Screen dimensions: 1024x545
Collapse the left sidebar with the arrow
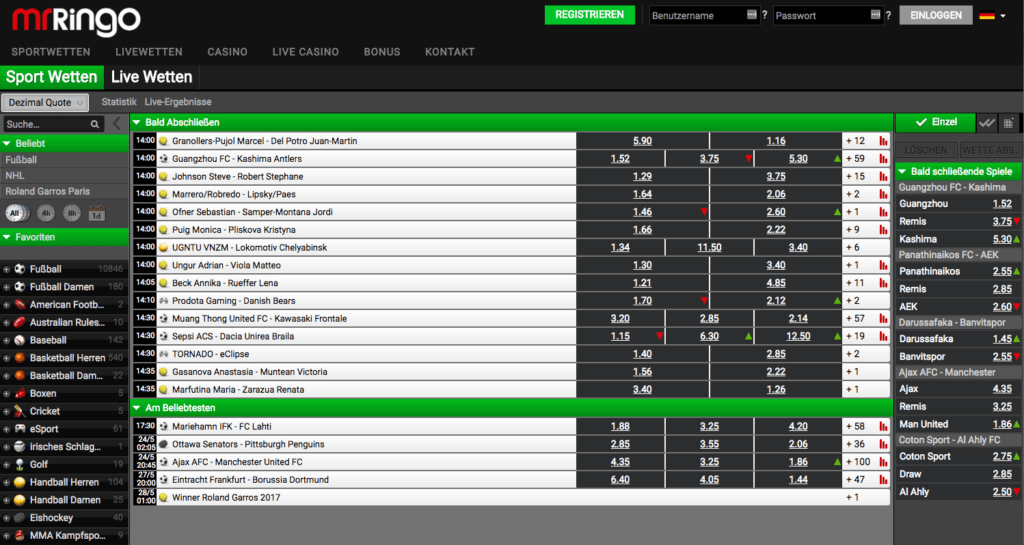coord(117,124)
